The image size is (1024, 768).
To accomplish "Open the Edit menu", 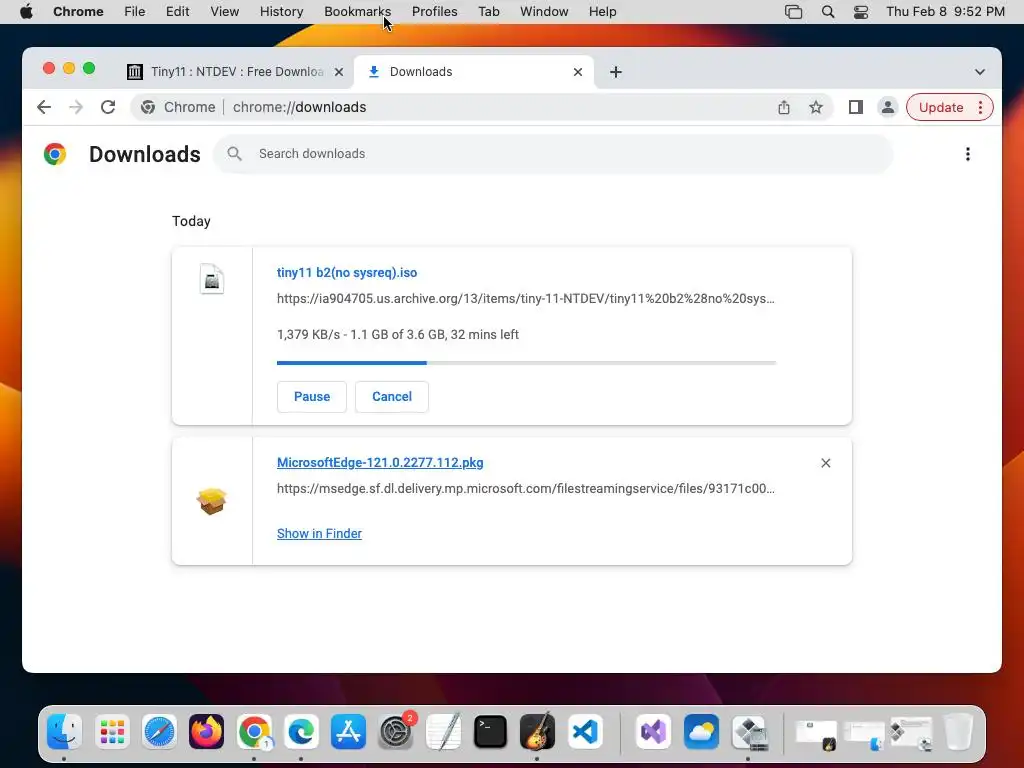I will point(177,12).
